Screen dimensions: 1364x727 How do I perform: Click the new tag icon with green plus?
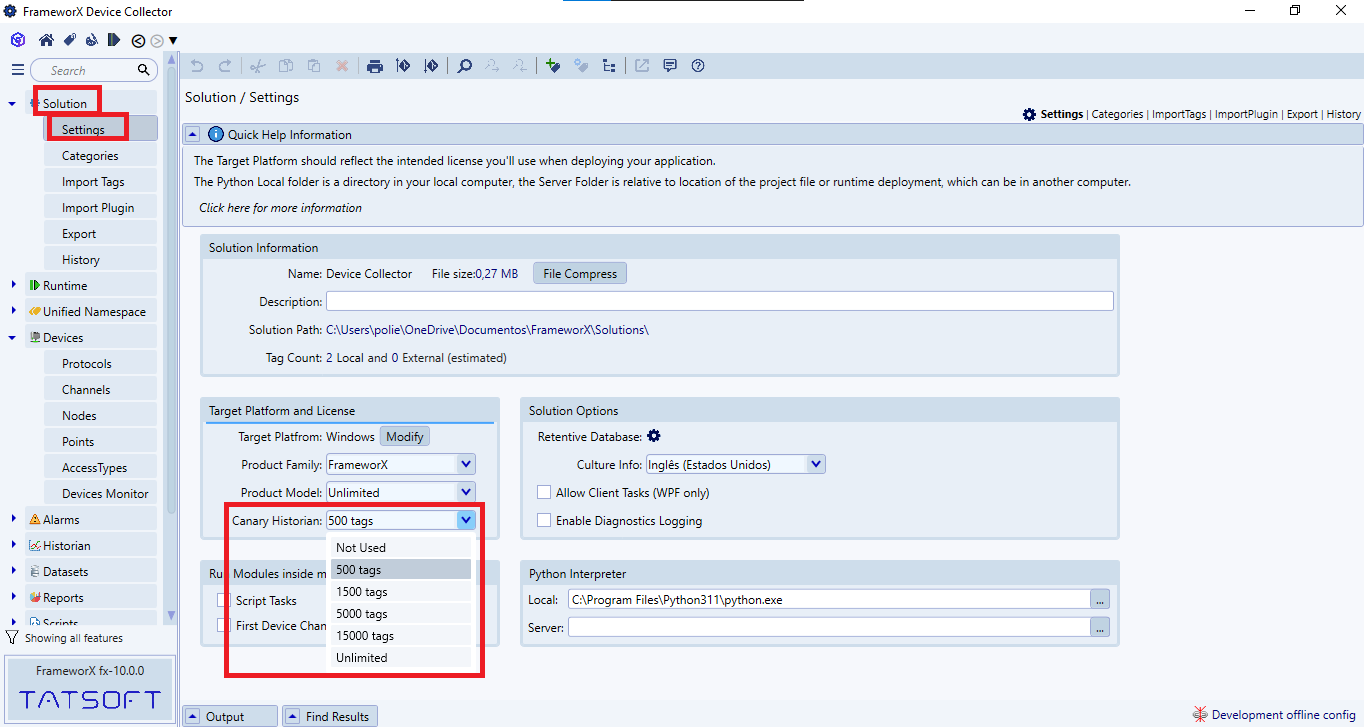[553, 66]
